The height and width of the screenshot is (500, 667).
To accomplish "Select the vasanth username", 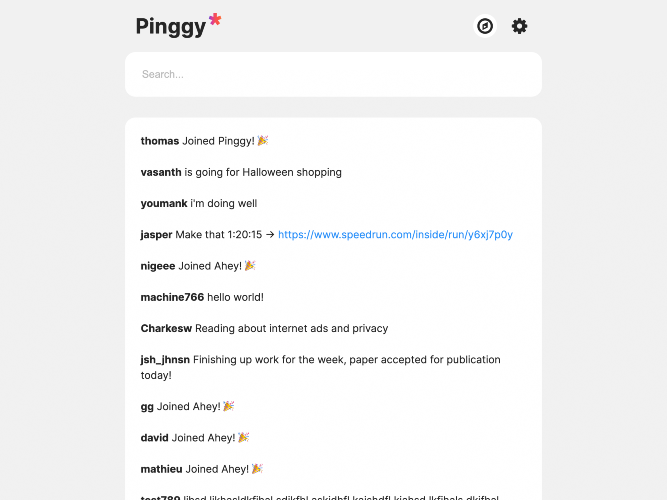I will pos(161,172).
